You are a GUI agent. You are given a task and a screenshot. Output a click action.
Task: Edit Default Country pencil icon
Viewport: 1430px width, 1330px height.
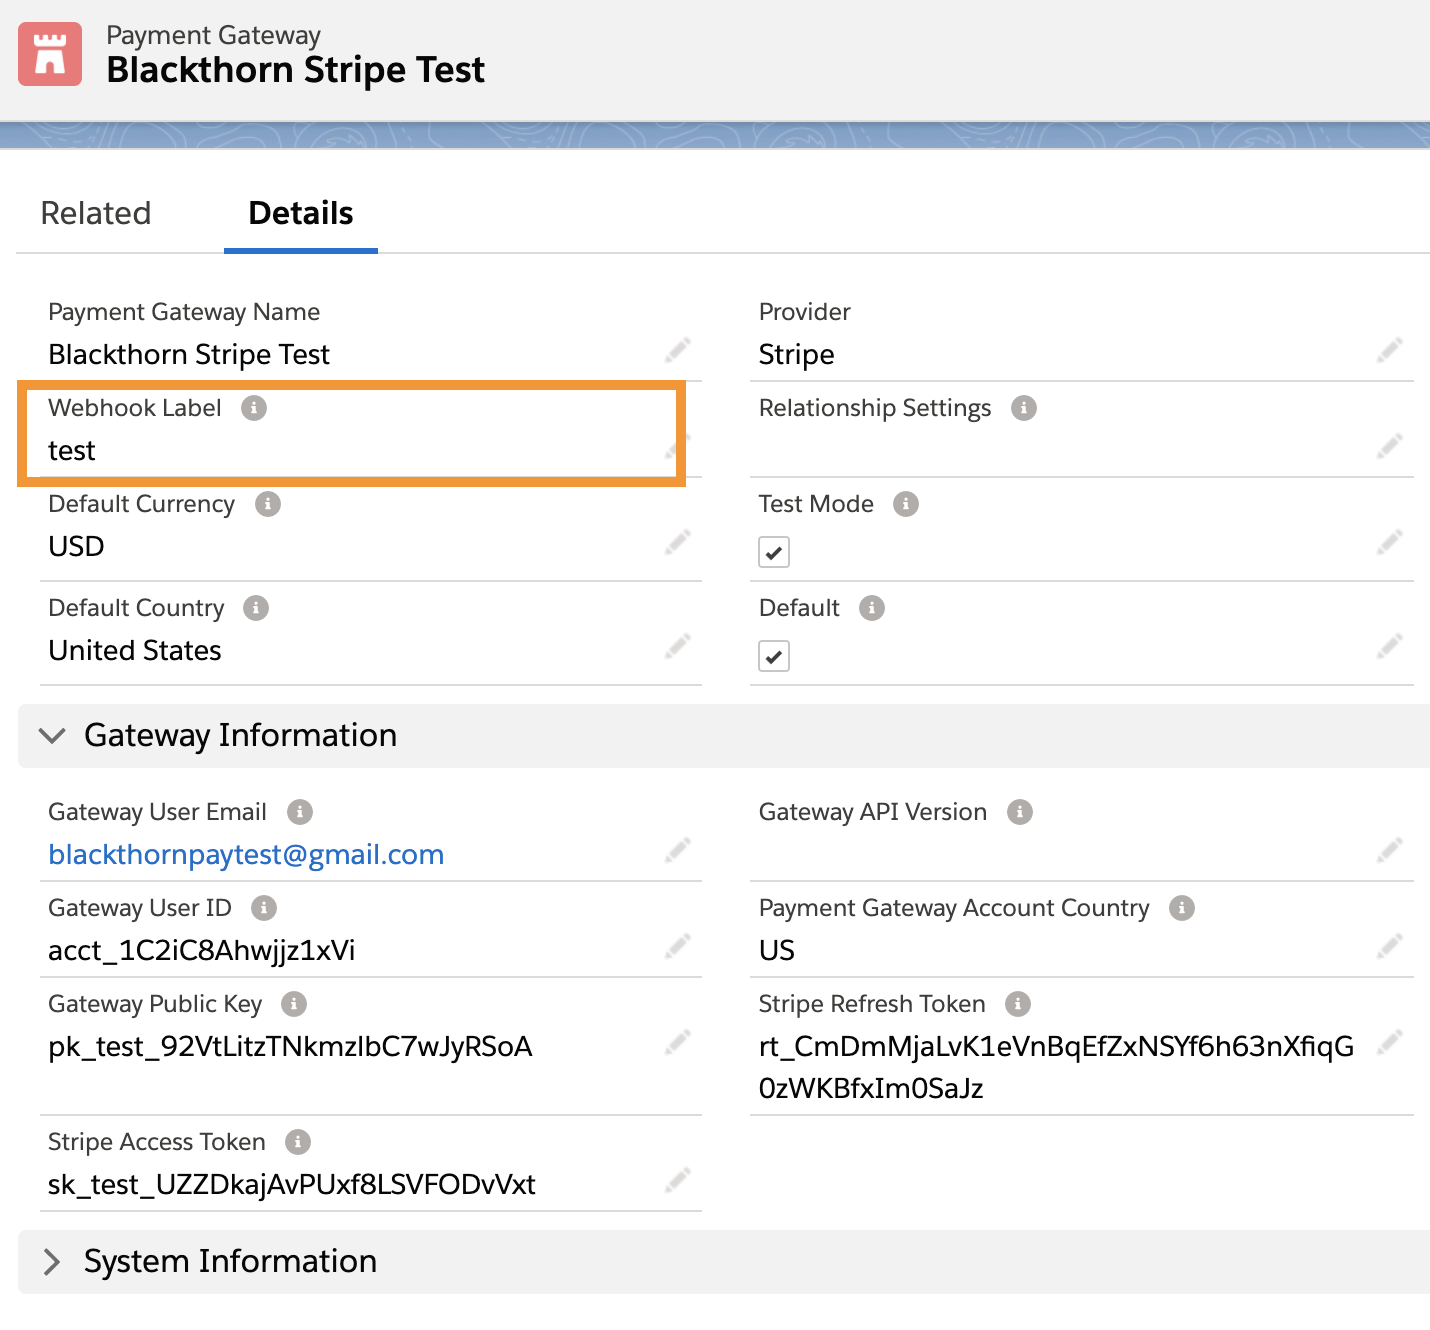678,646
